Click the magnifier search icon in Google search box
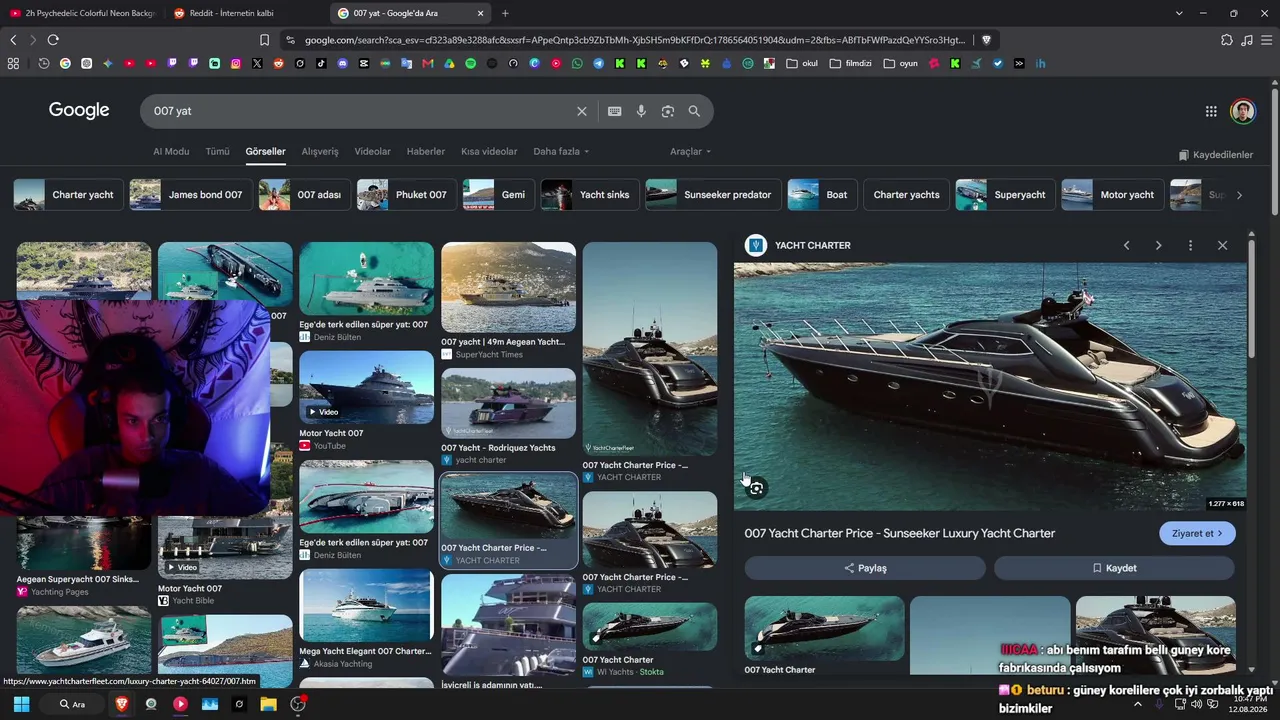The height and width of the screenshot is (720, 1280). (694, 111)
